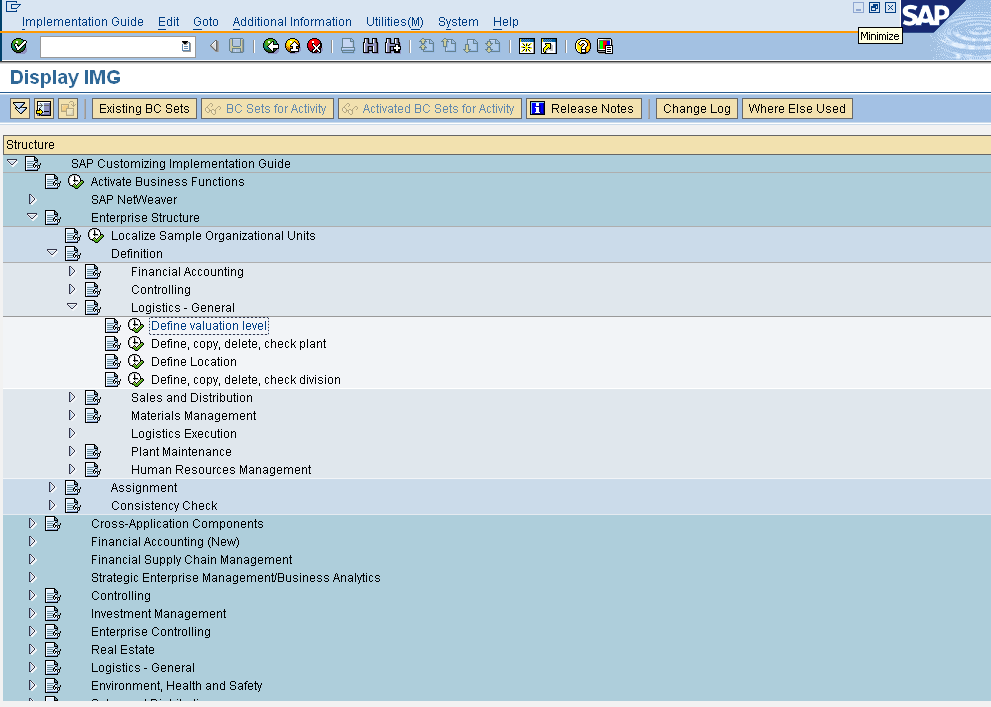991x707 pixels.
Task: Click the yellow Exit arrow icon
Action: point(293,46)
